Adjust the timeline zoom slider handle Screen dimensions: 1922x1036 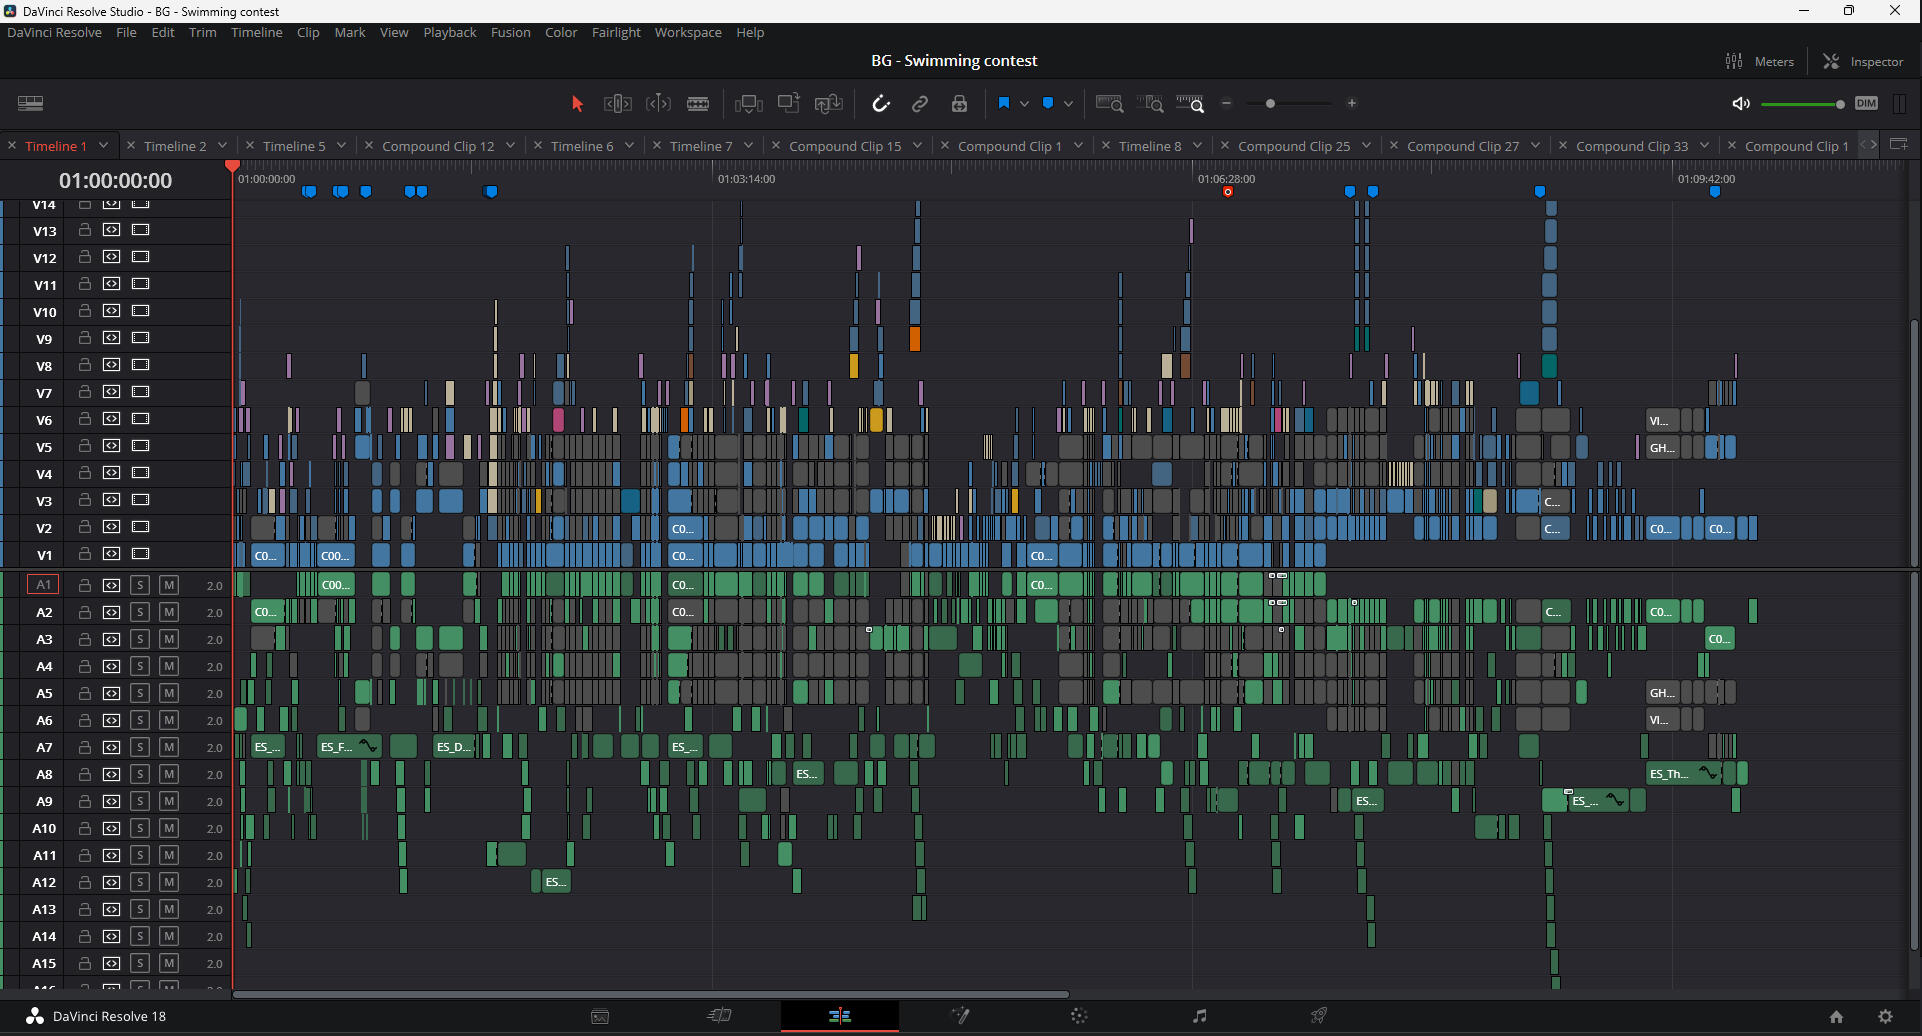pos(1270,104)
